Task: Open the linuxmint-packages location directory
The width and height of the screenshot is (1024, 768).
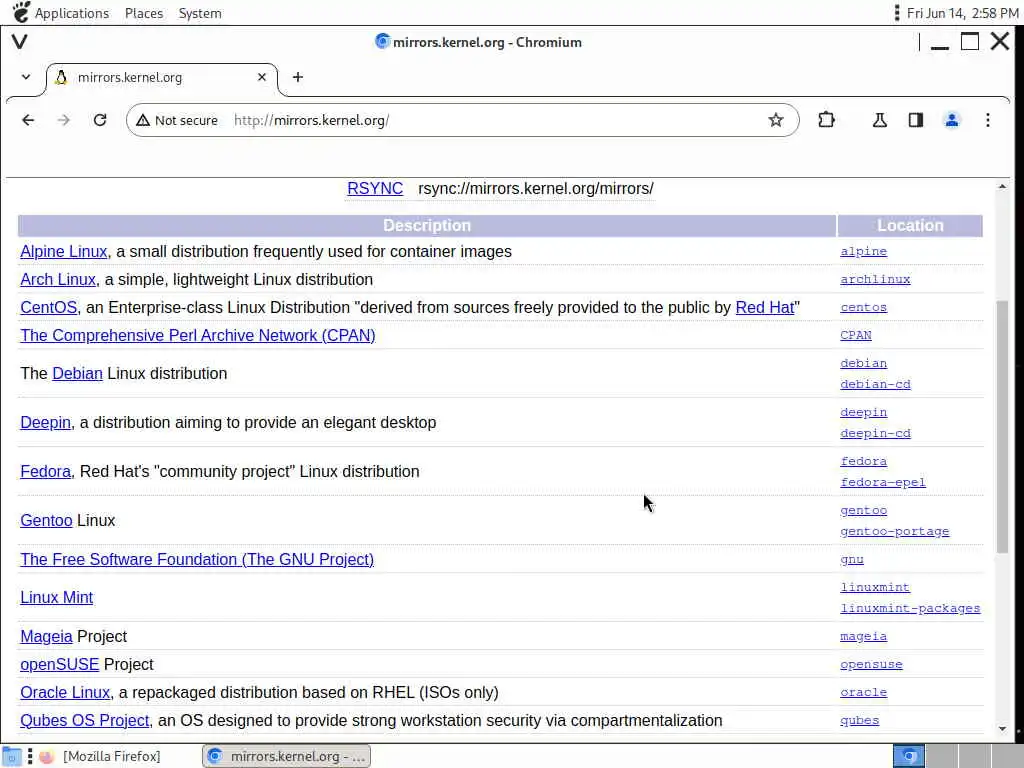Action: click(x=910, y=609)
